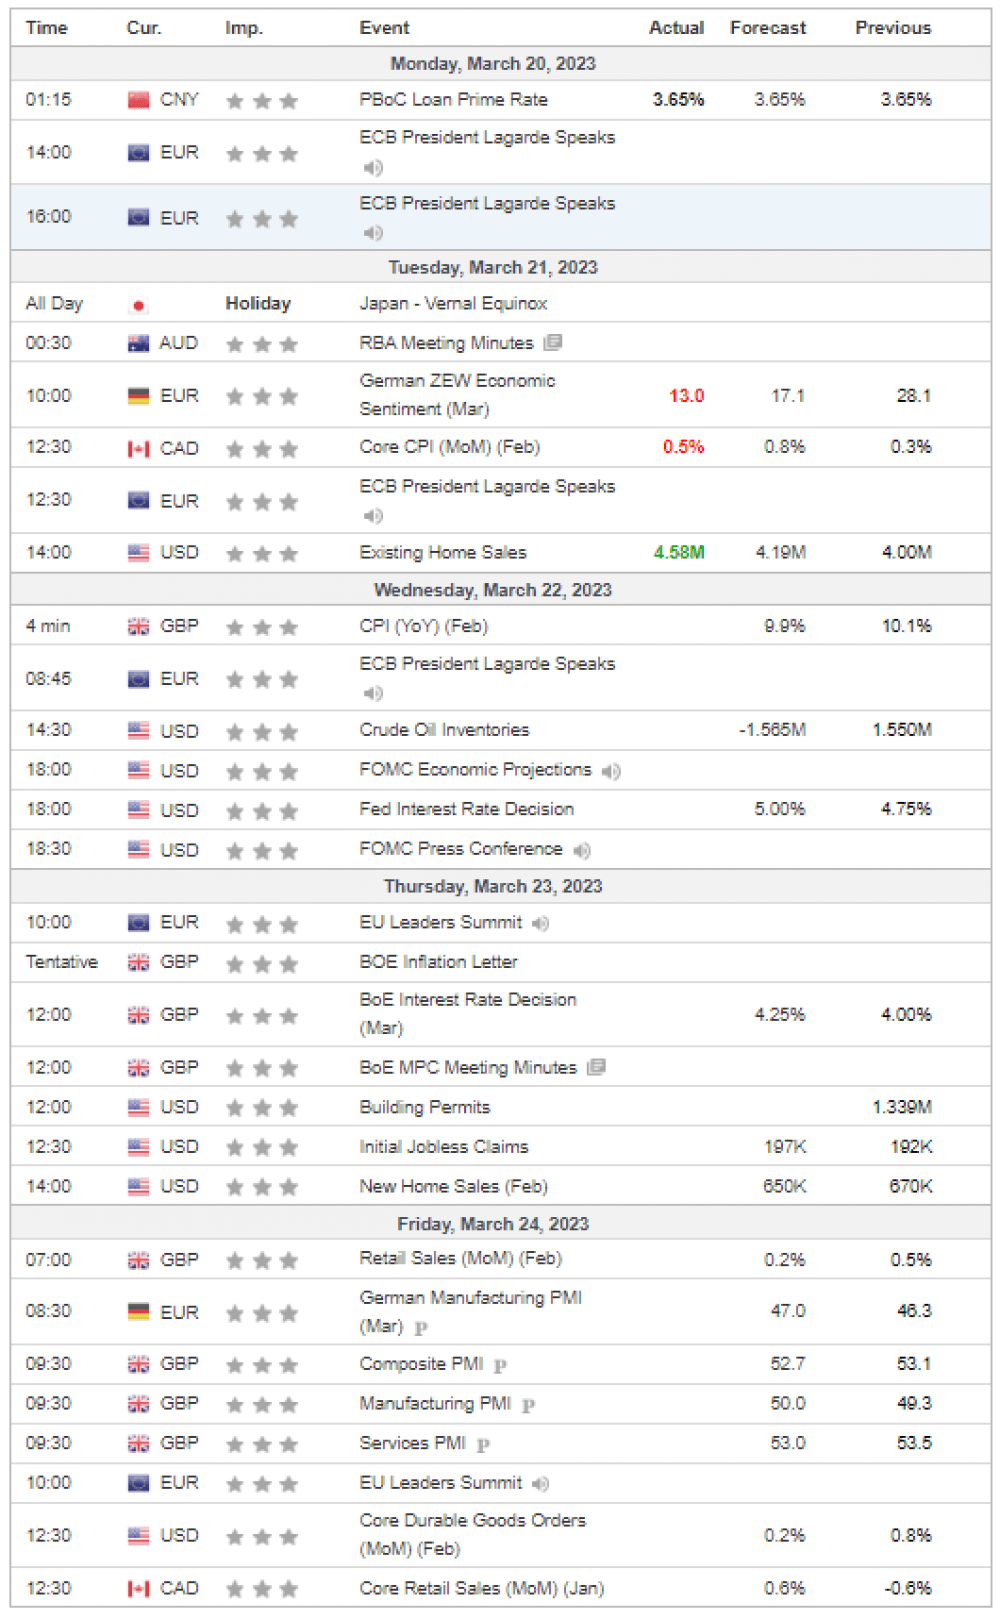Open Retail Sales (MoM) (Feb) event
The width and height of the screenshot is (1000, 1619).
[x=461, y=1259]
